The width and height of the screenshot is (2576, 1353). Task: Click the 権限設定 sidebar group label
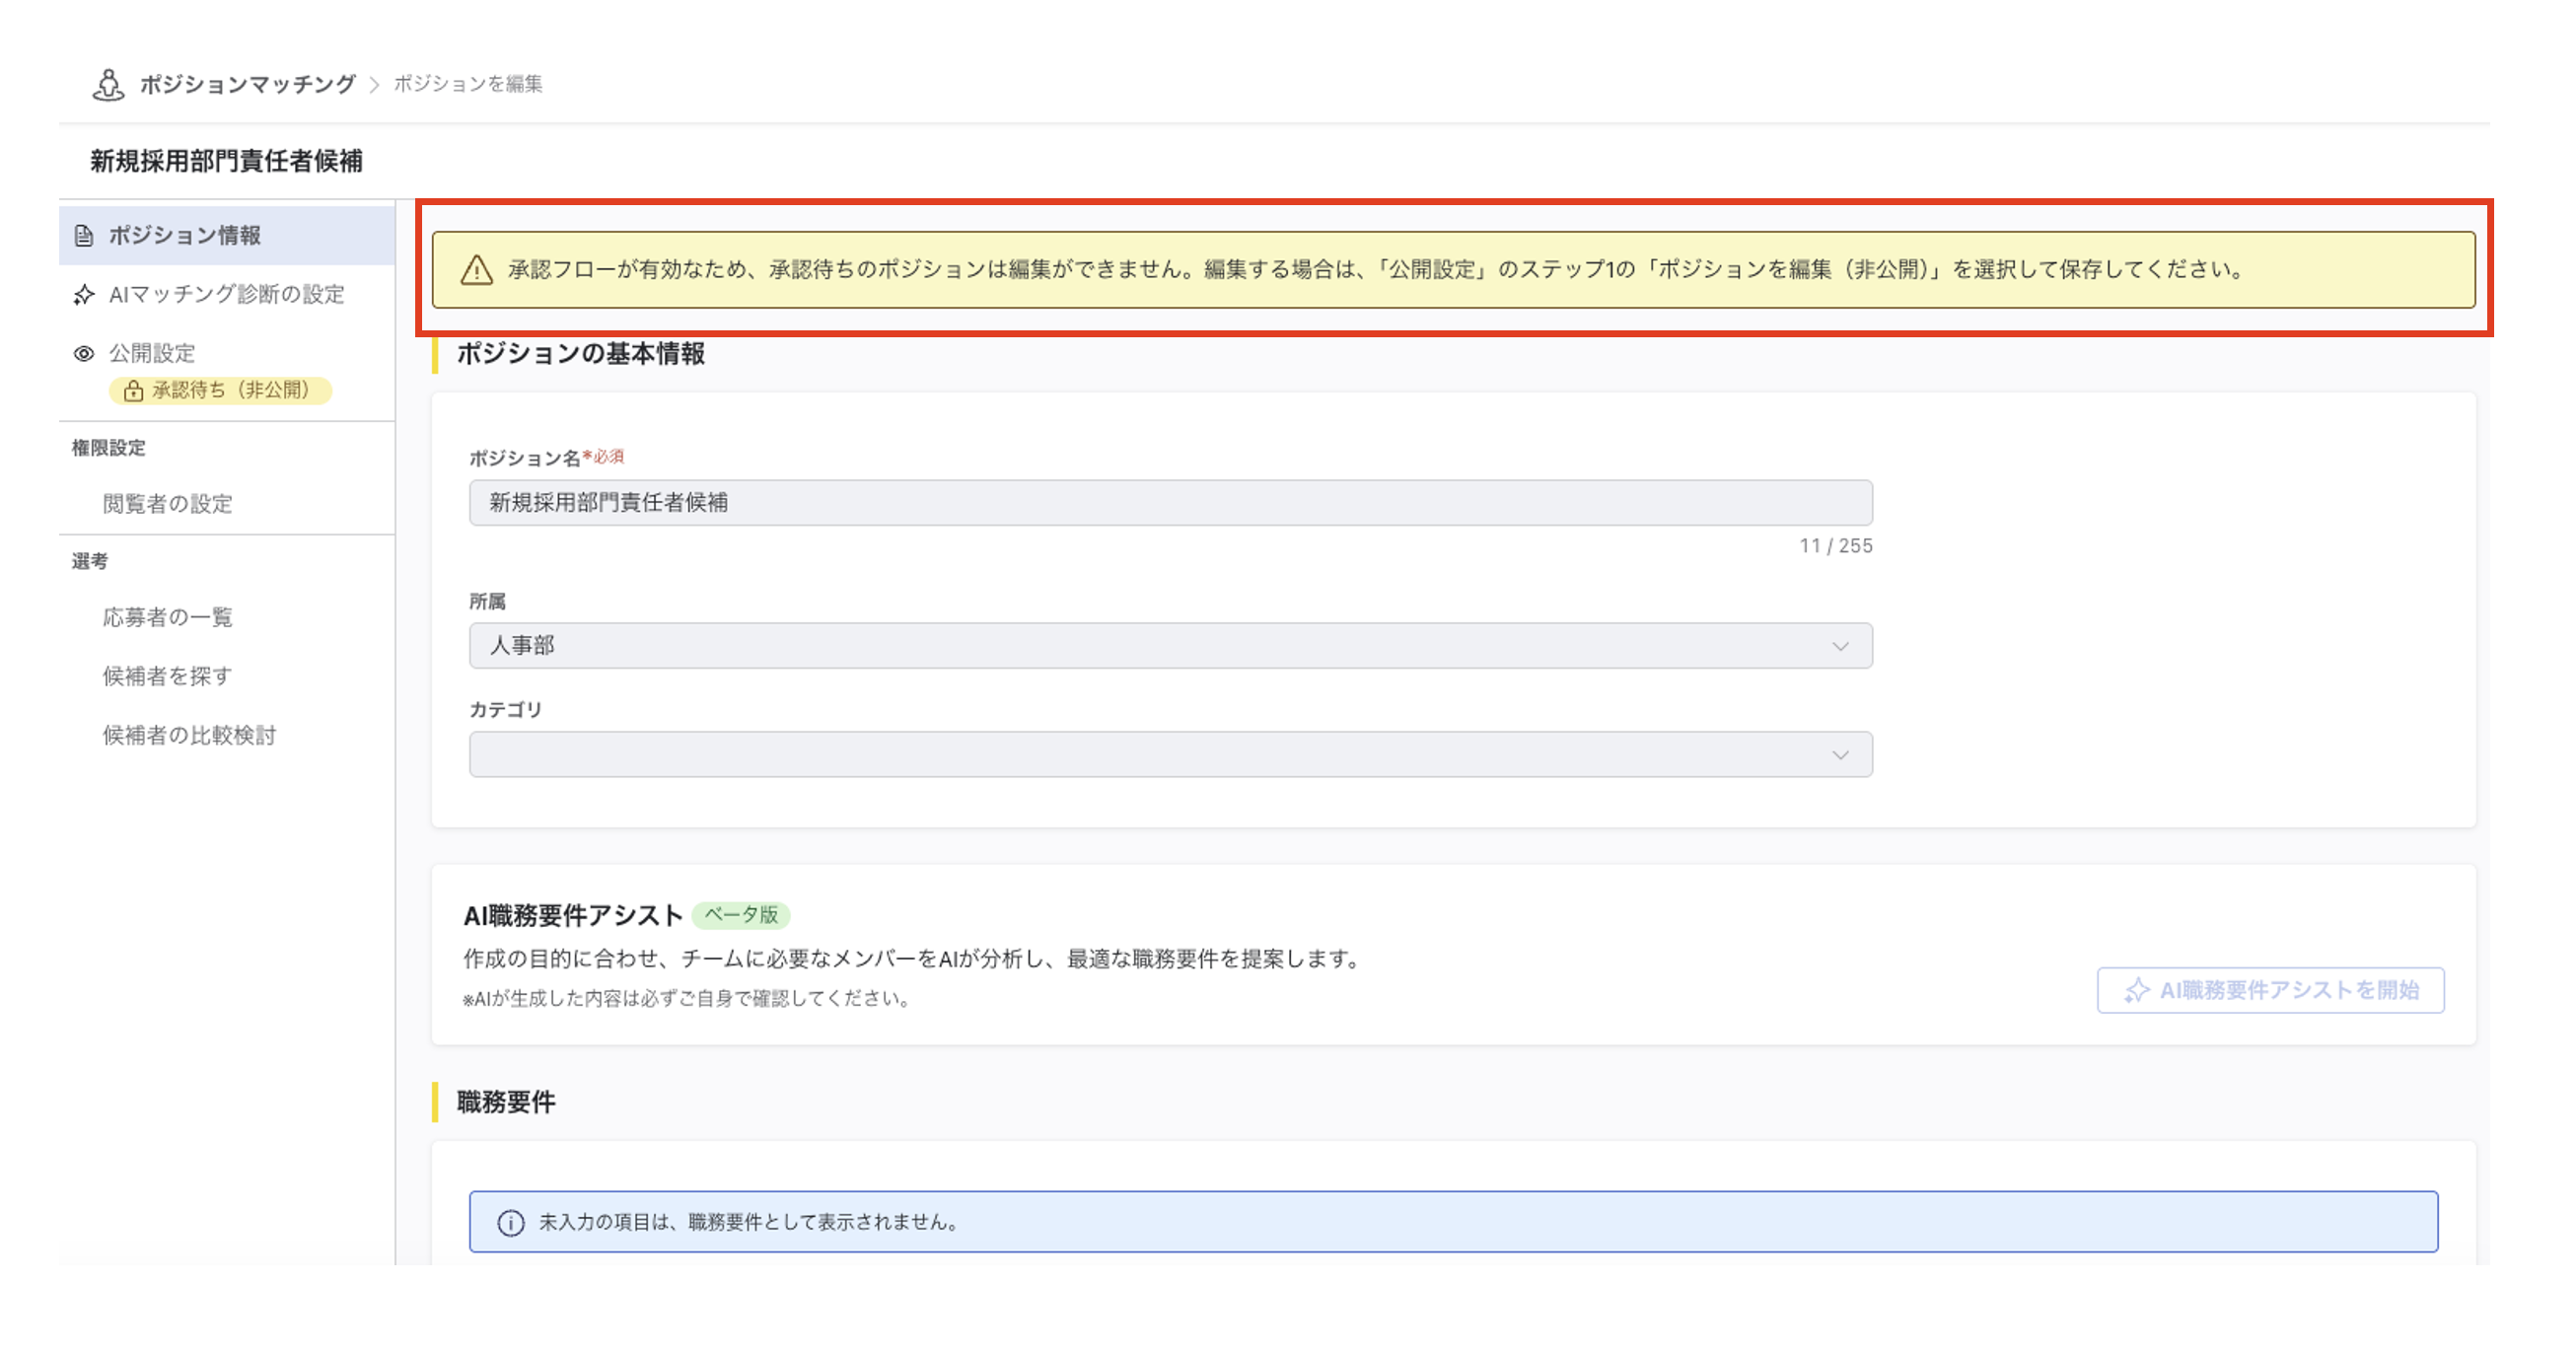[109, 448]
